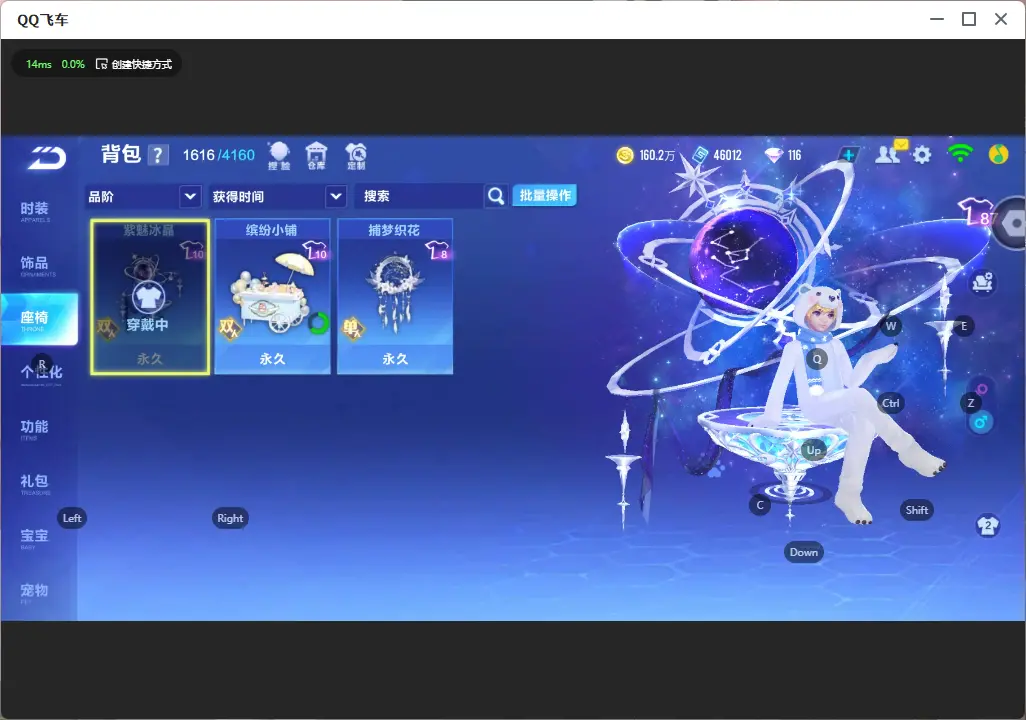The width and height of the screenshot is (1026, 720).
Task: Switch to the 宝宝 tab
Action: coord(35,537)
